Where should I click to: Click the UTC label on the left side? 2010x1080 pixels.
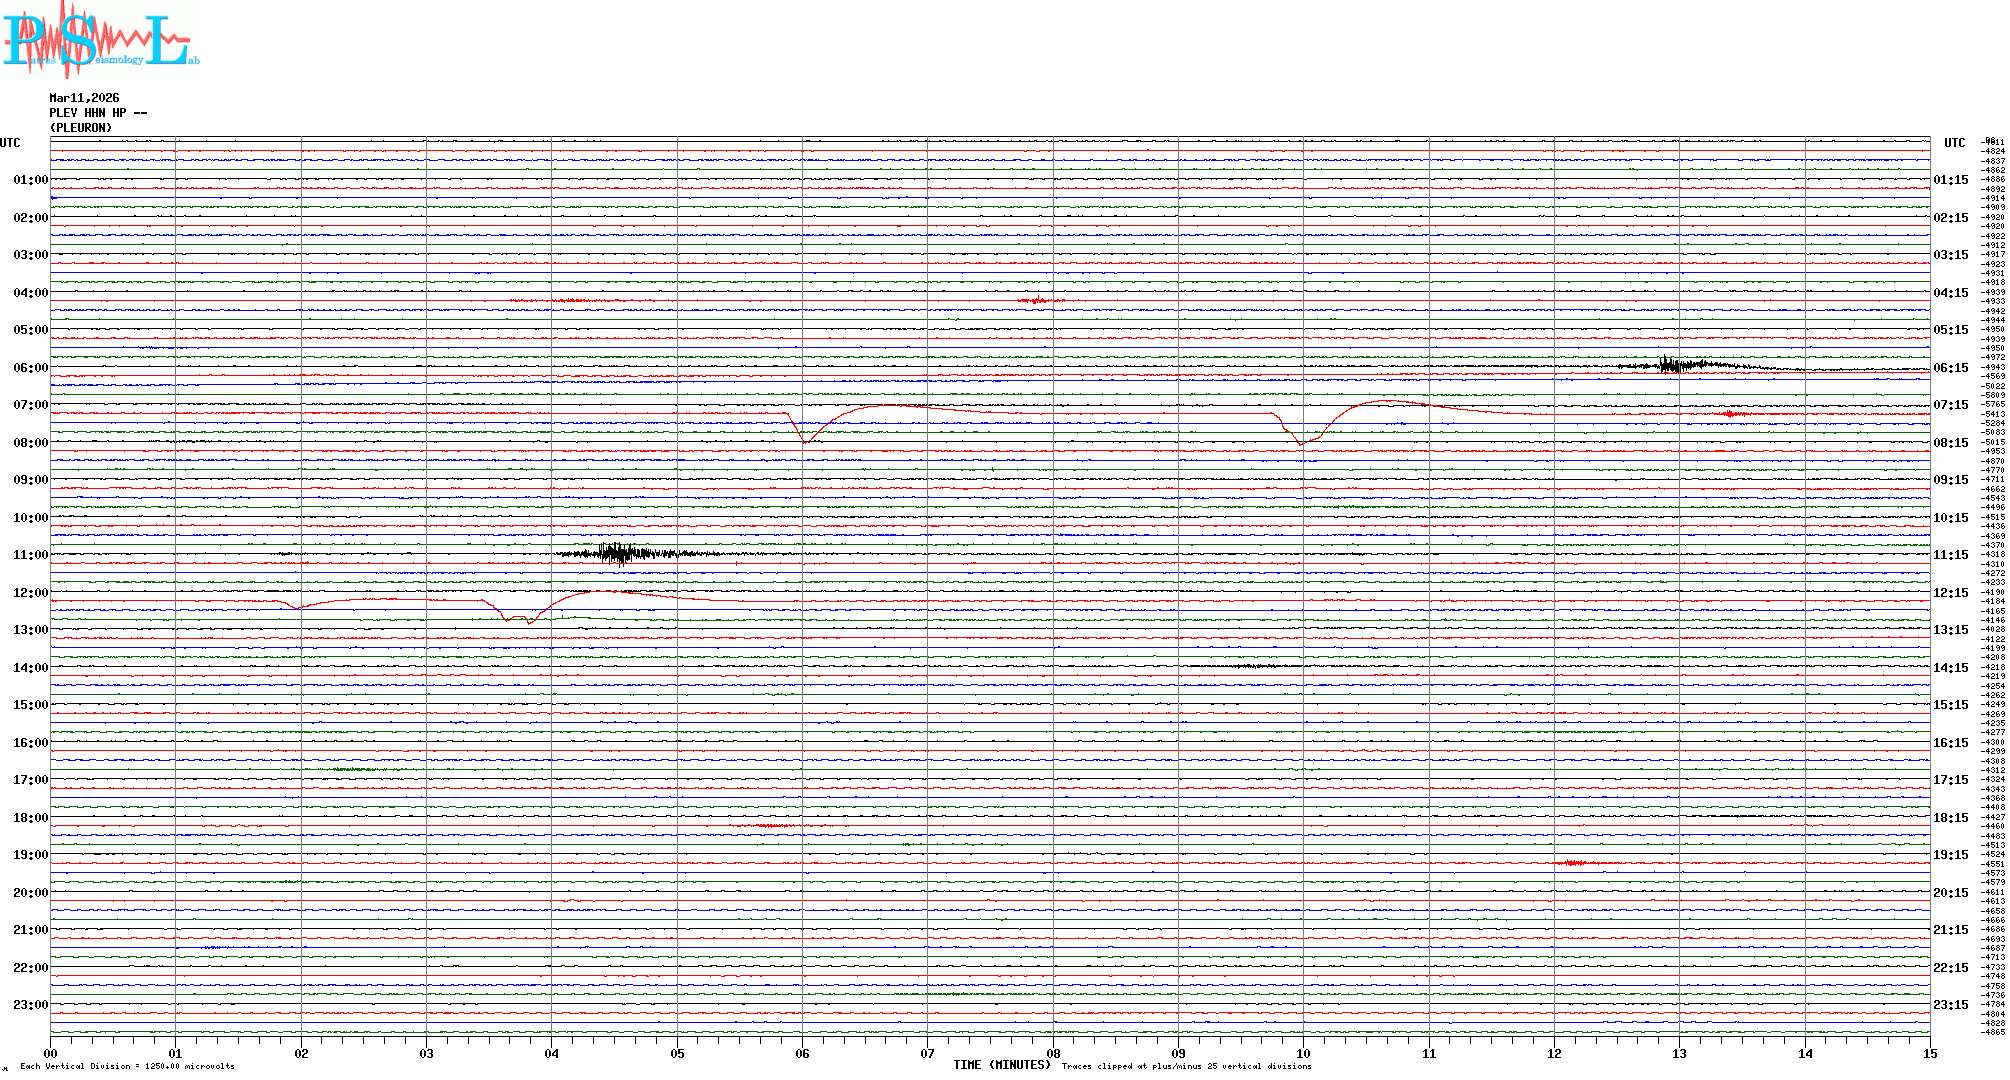pyautogui.click(x=10, y=143)
